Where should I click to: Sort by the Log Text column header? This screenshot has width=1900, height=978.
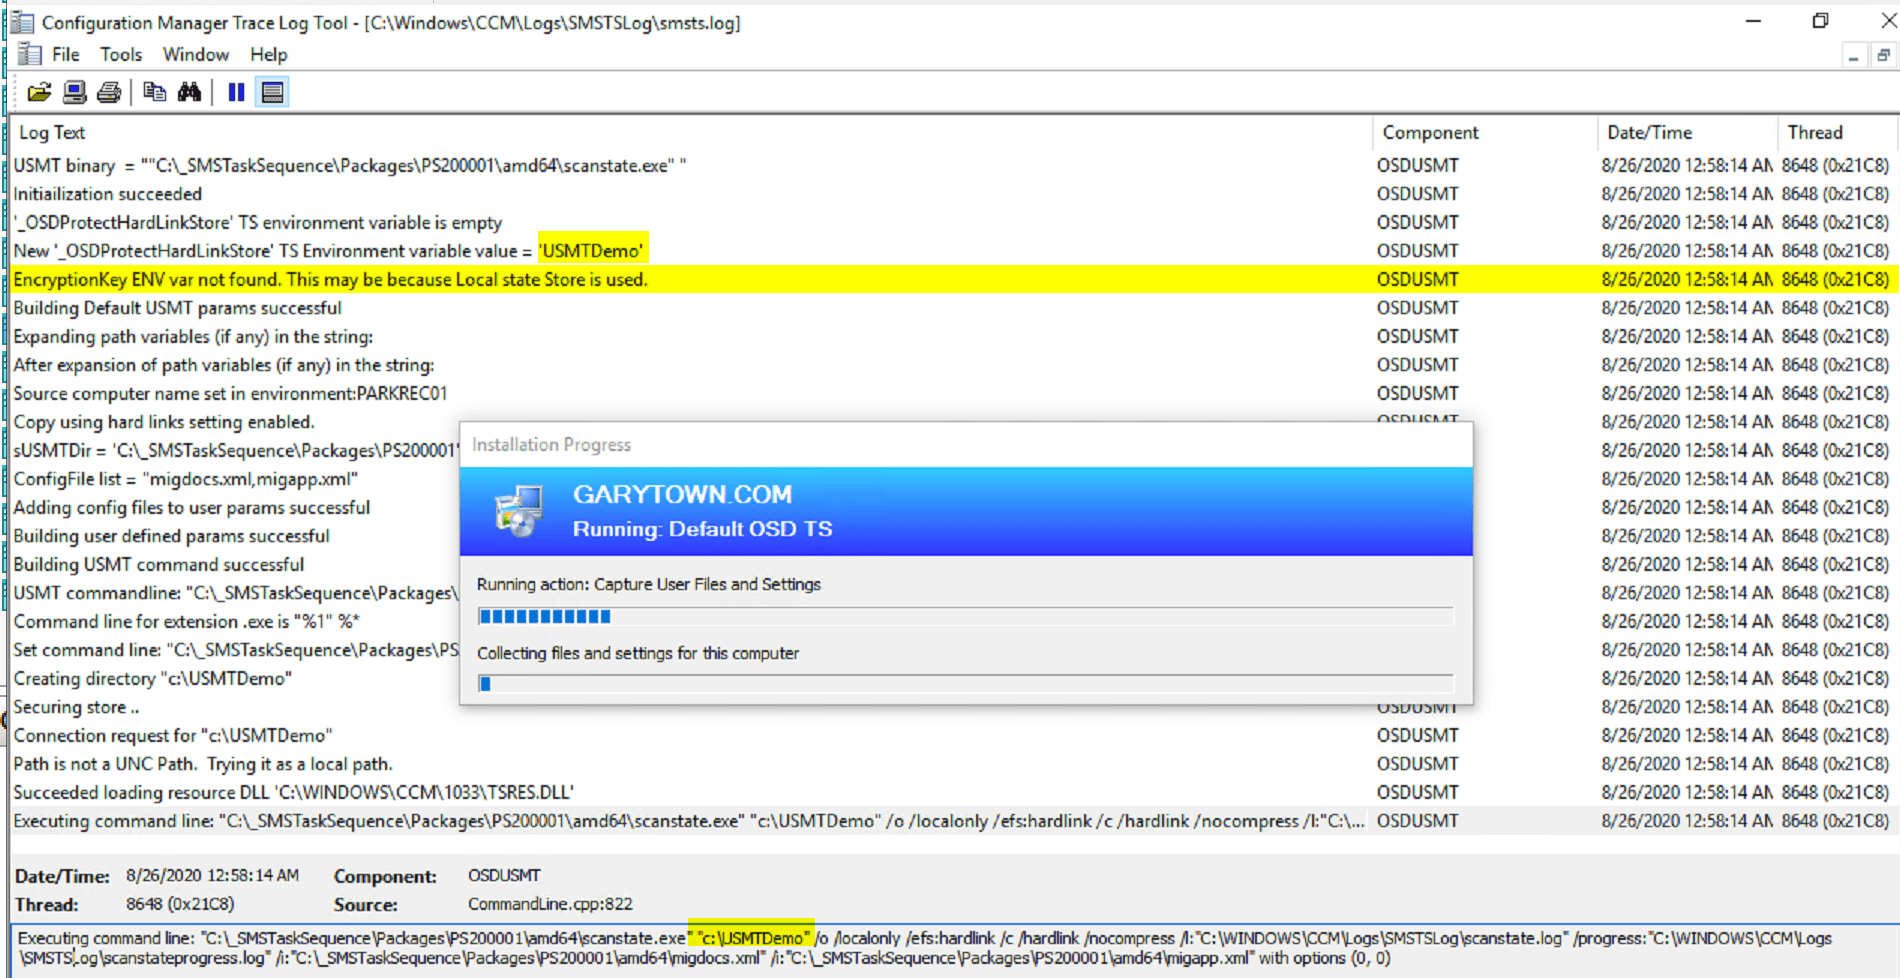(52, 133)
